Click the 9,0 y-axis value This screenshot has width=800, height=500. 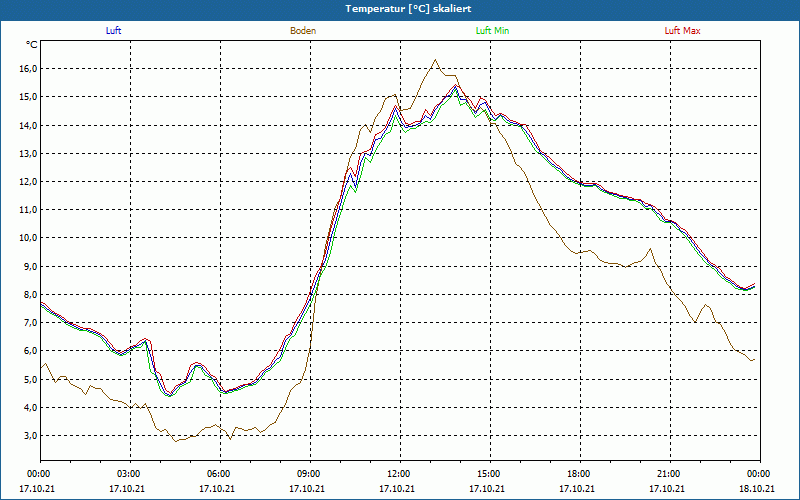coord(31,266)
